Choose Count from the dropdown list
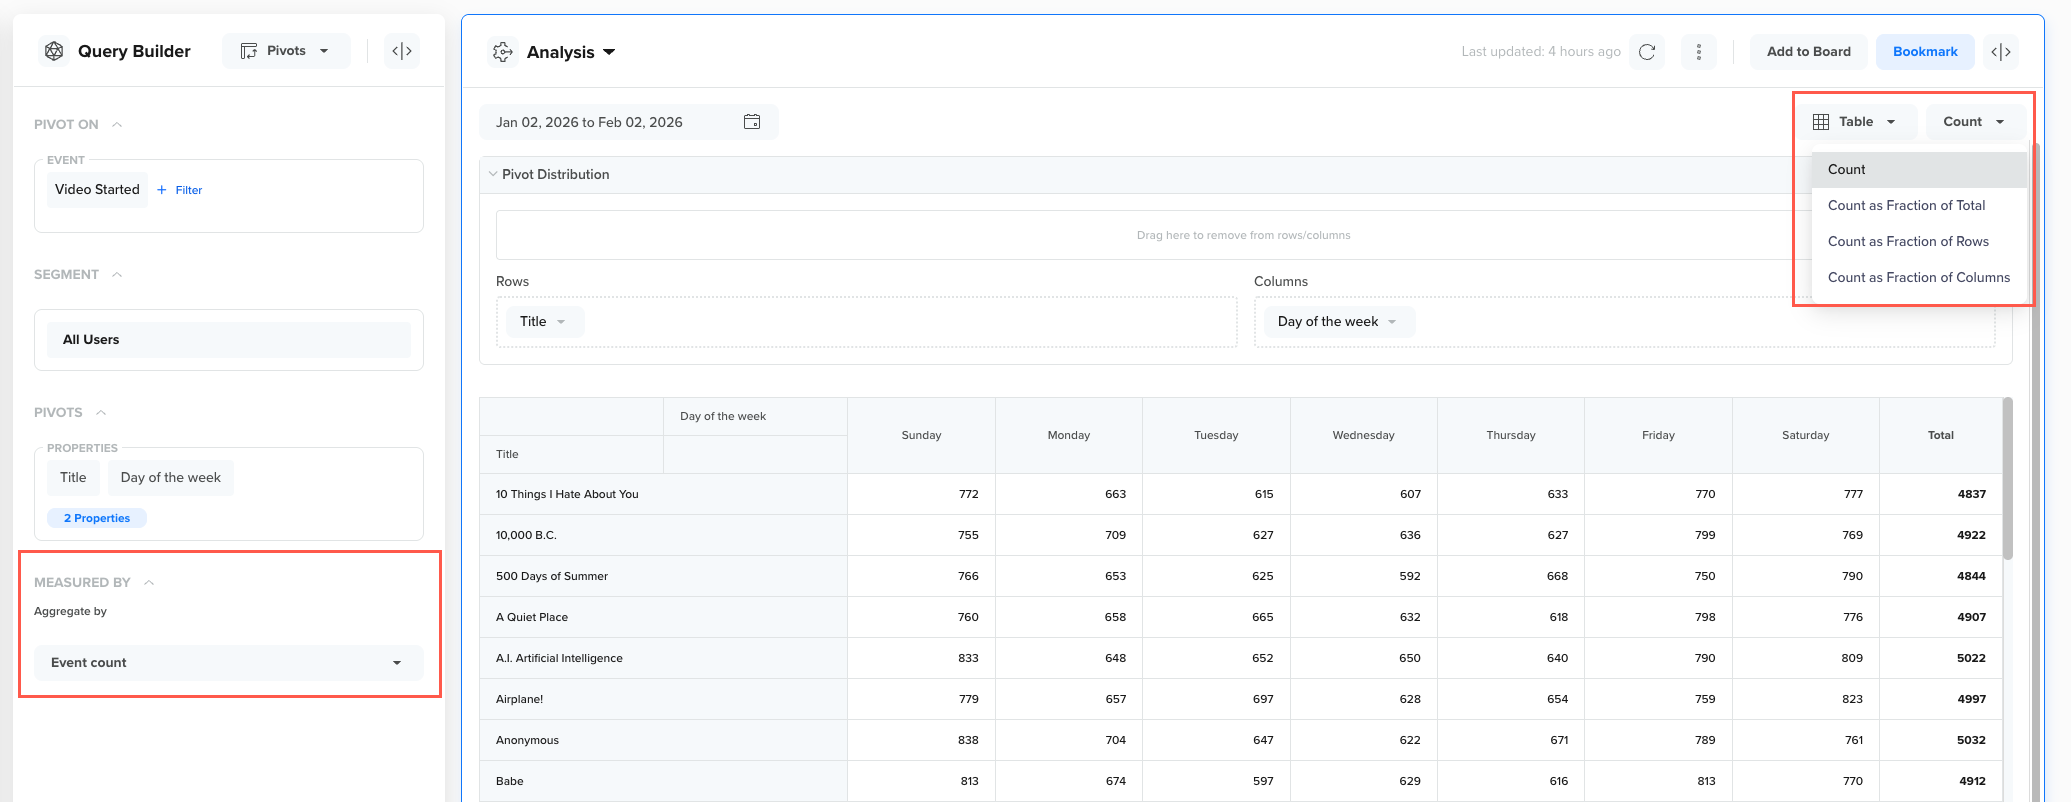Screen dimensions: 2071x802 click(1919, 170)
